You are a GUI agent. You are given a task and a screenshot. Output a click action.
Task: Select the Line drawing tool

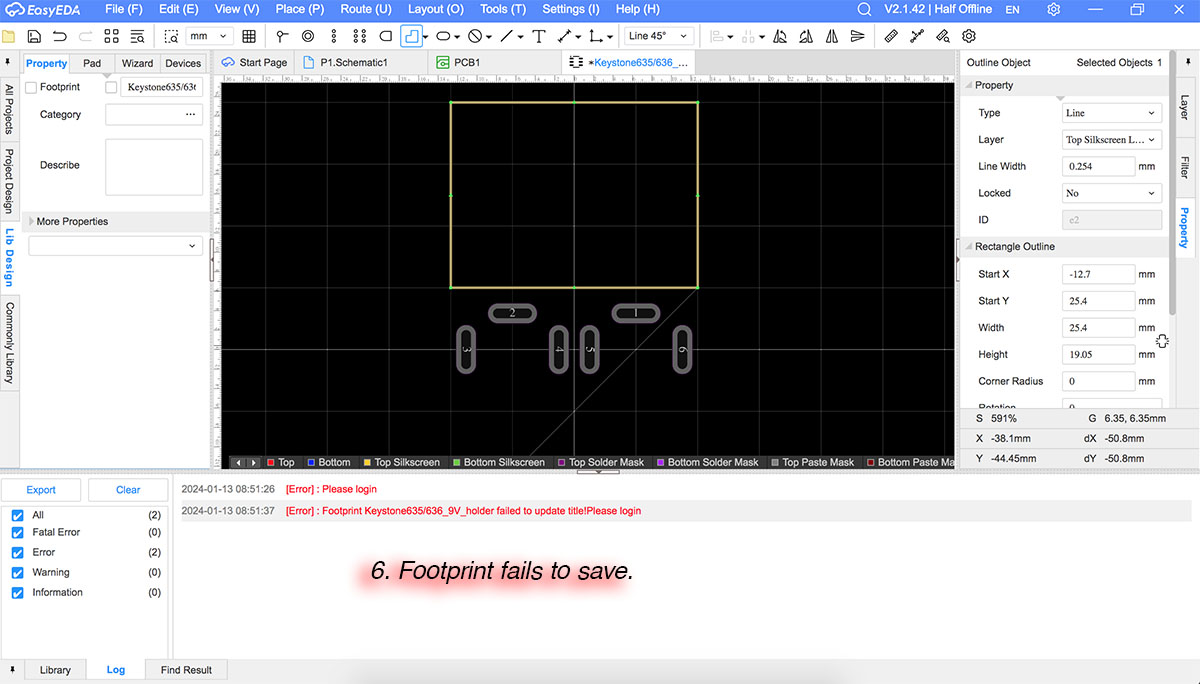tap(507, 36)
